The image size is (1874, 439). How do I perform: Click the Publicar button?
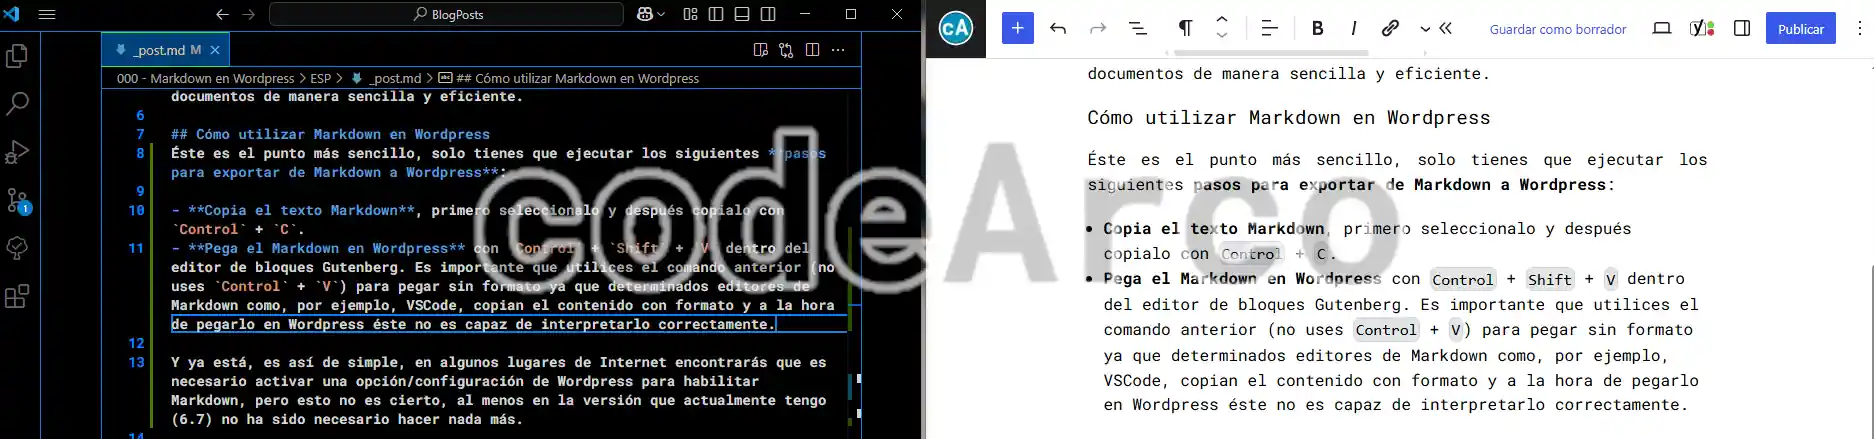[1801, 29]
